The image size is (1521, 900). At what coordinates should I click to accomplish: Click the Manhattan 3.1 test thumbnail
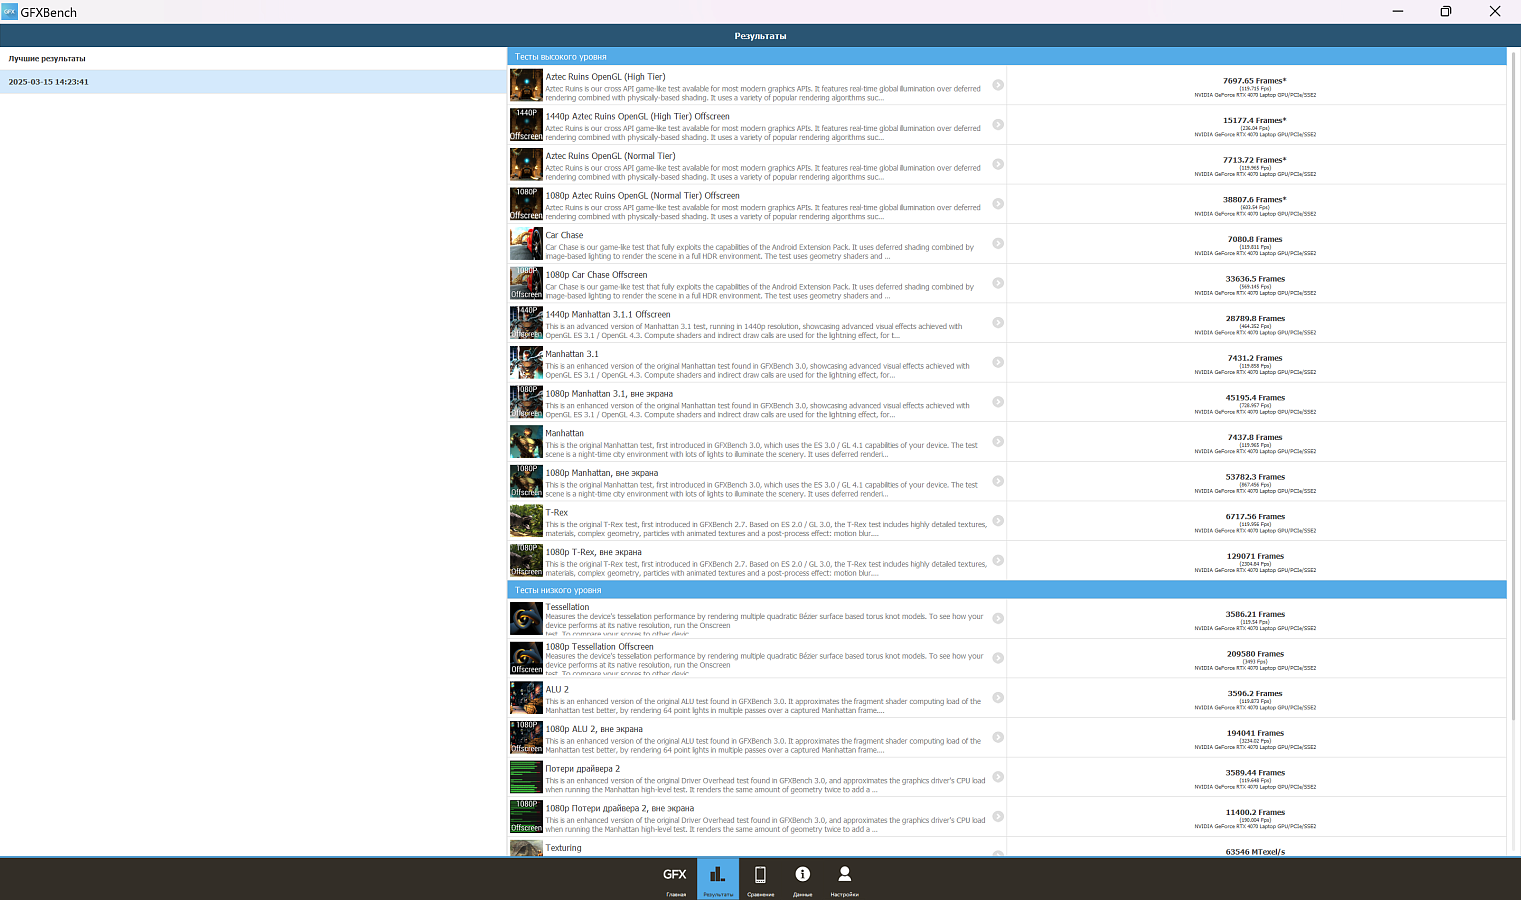pos(526,362)
